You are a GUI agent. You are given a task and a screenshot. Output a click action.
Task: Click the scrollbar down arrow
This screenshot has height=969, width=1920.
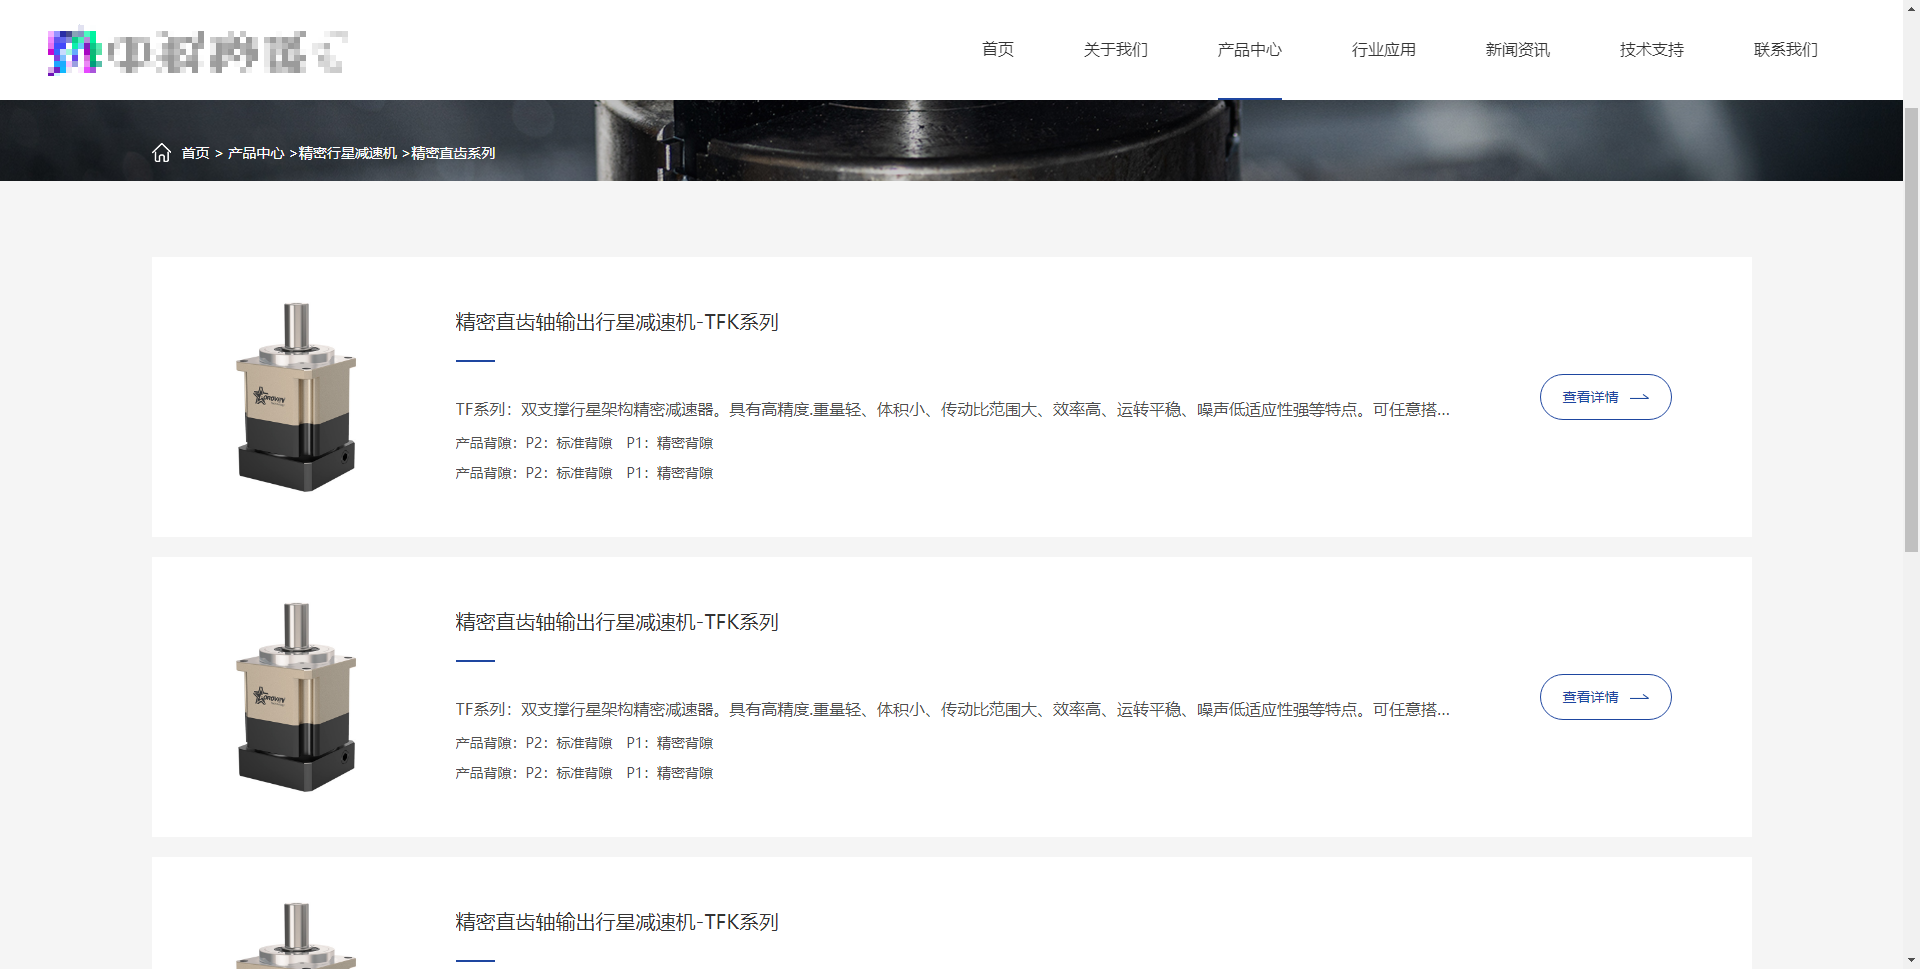pos(1911,960)
